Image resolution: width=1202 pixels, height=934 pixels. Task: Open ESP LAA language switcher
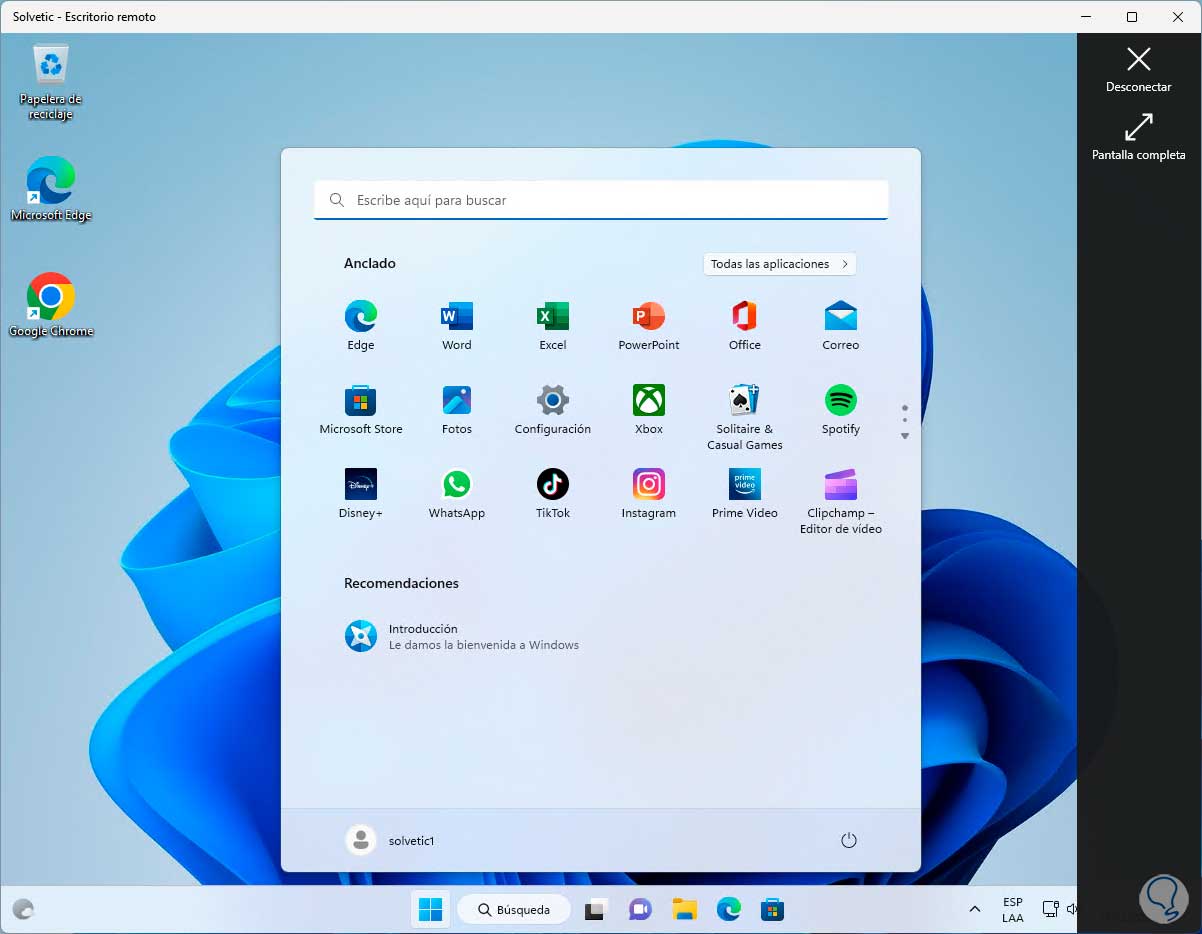click(x=1013, y=909)
